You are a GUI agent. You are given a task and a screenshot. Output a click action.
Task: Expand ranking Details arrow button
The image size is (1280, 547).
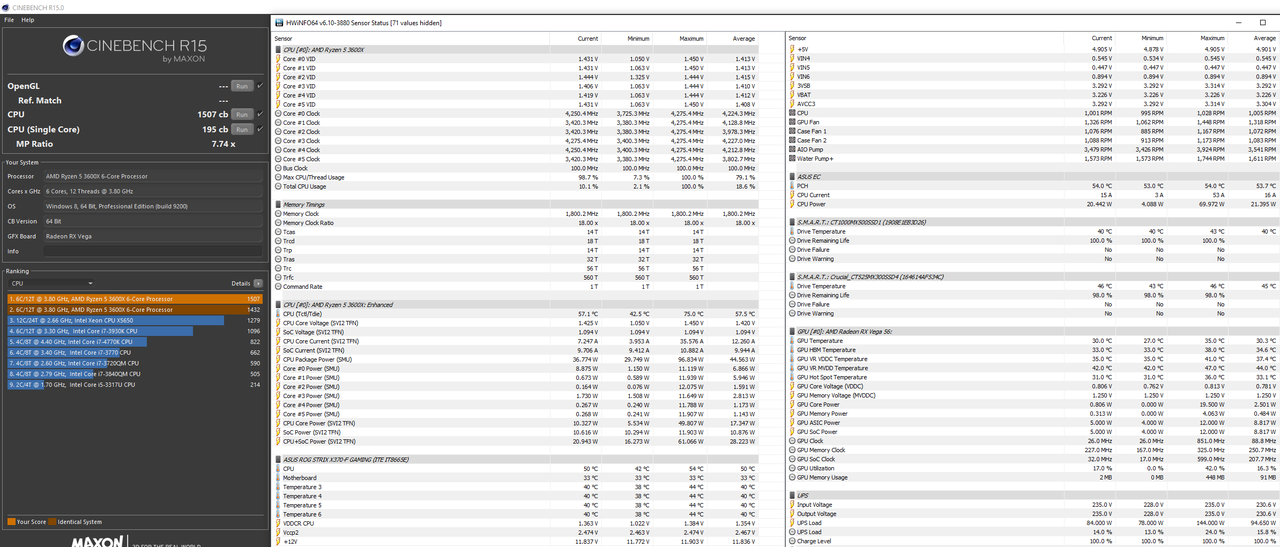click(258, 284)
